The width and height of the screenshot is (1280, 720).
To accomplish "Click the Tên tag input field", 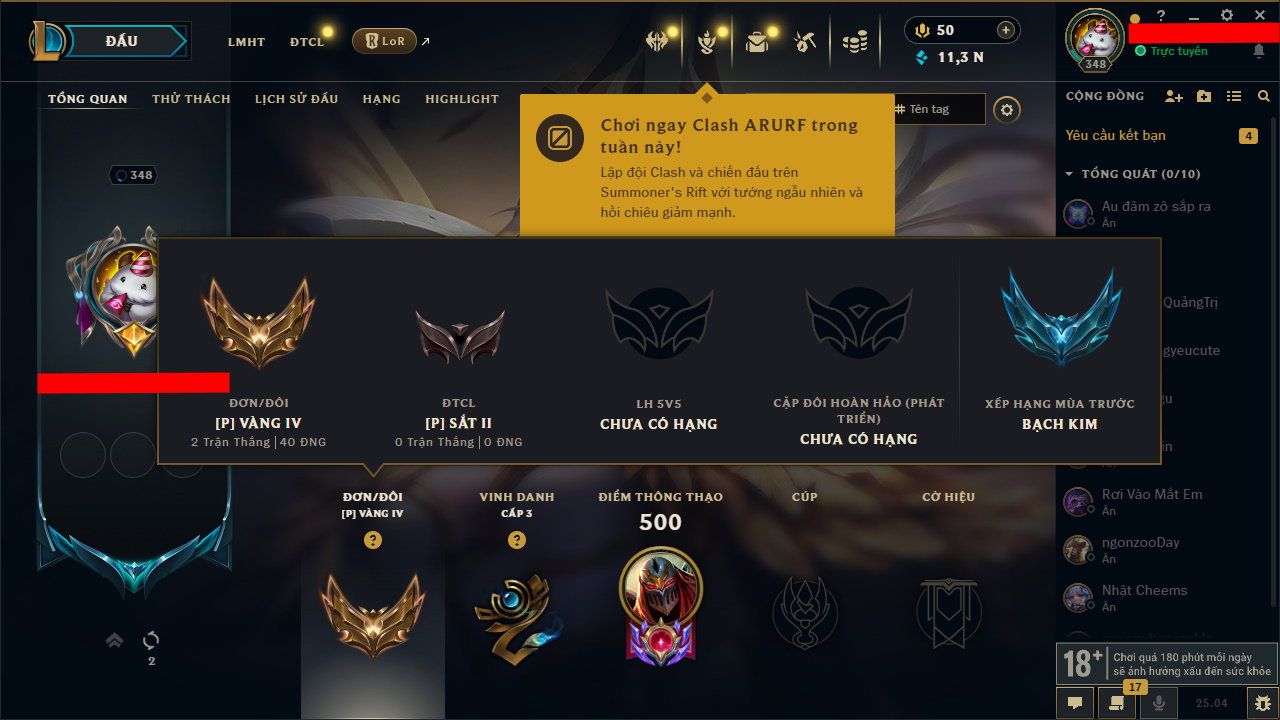I will pos(937,109).
